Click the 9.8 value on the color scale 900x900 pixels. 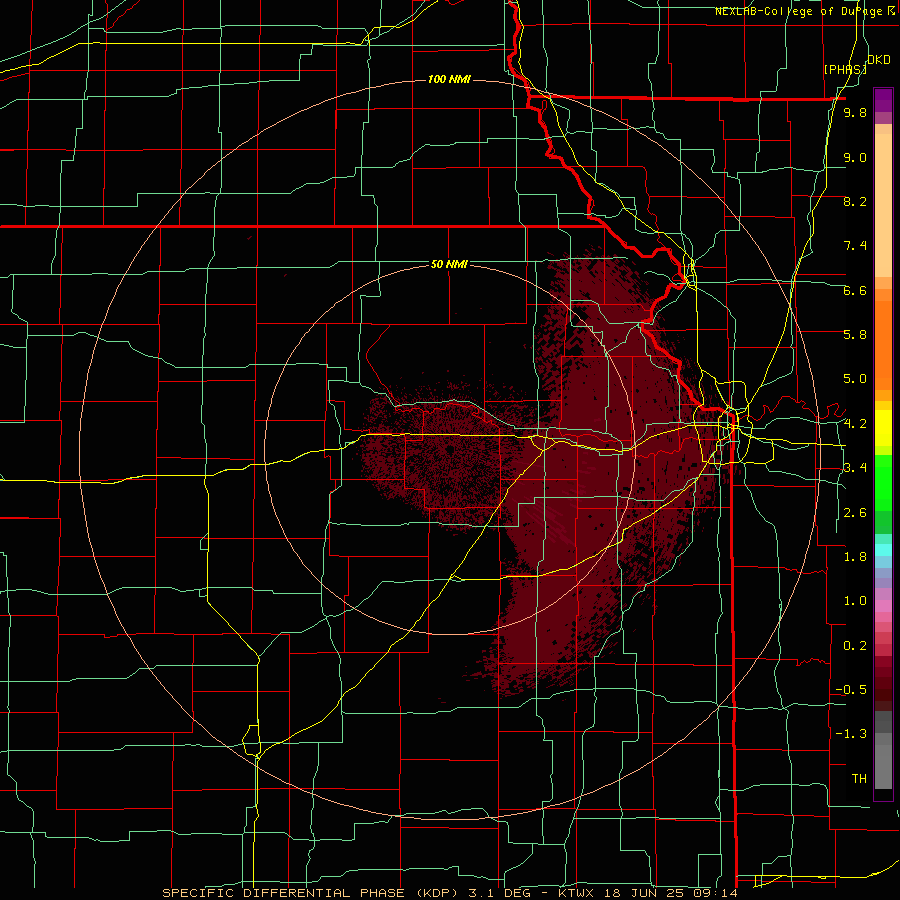(855, 112)
